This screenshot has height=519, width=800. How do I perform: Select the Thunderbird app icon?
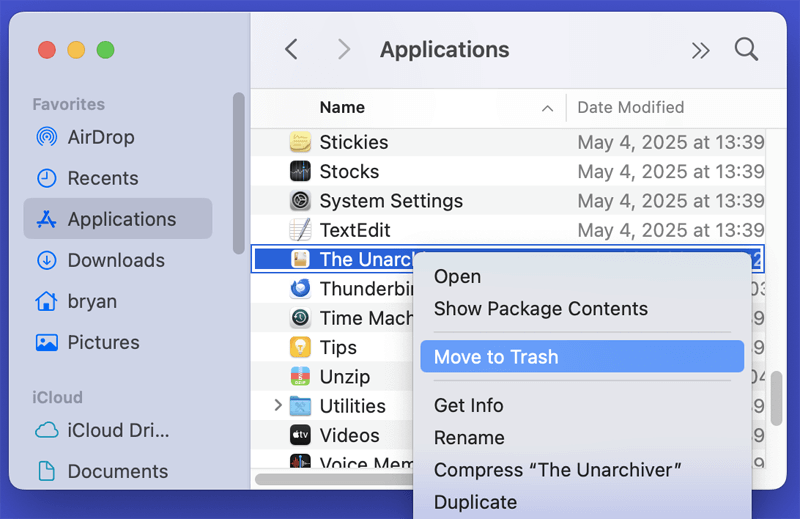(x=300, y=288)
